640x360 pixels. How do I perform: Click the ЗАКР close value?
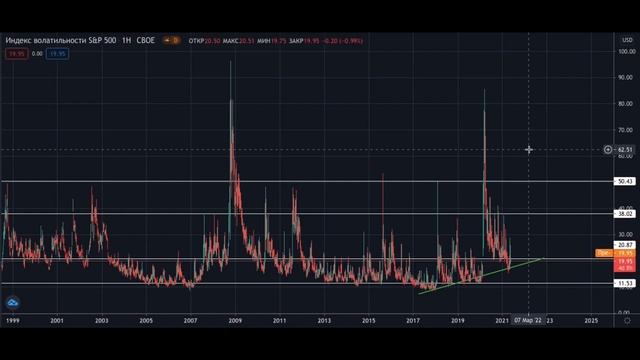click(311, 41)
